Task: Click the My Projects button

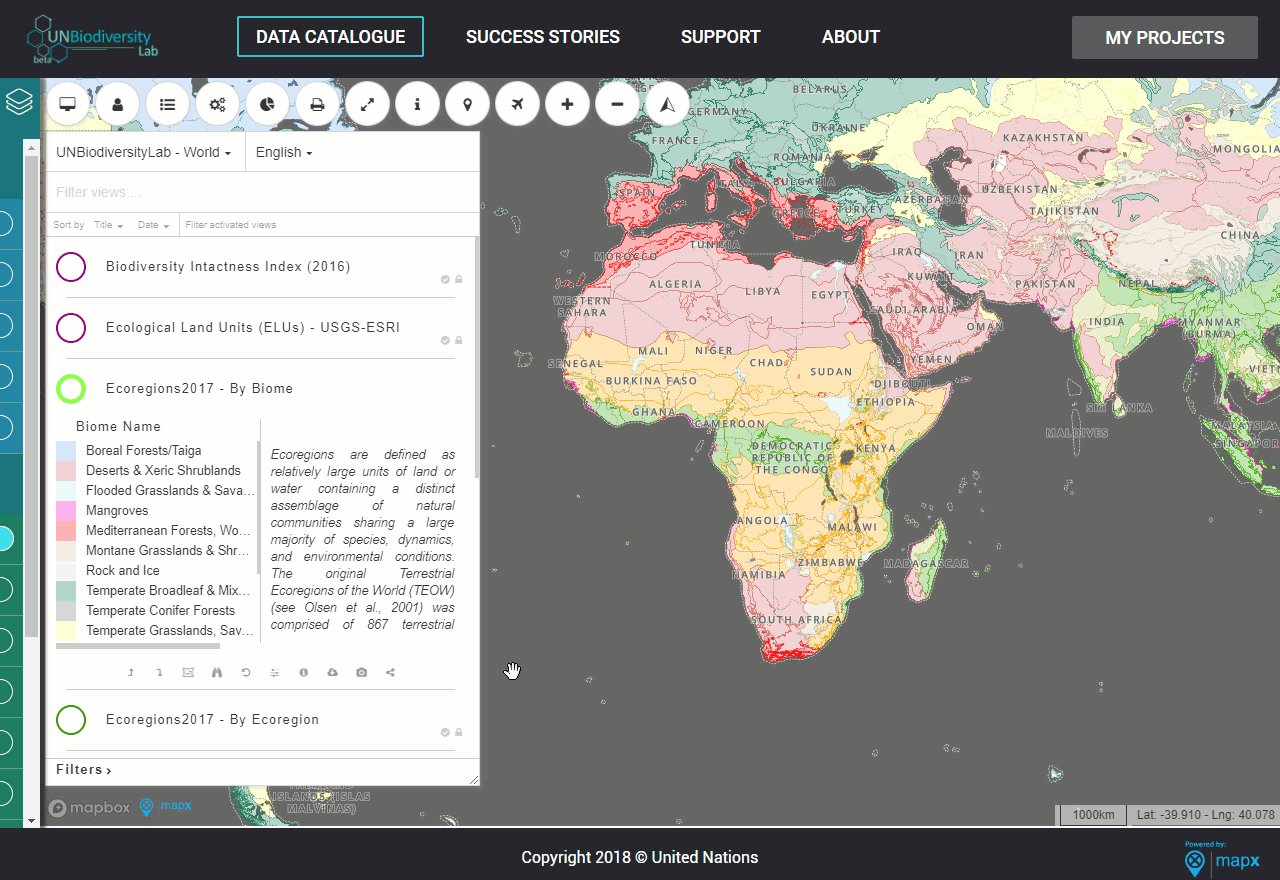Action: point(1165,38)
